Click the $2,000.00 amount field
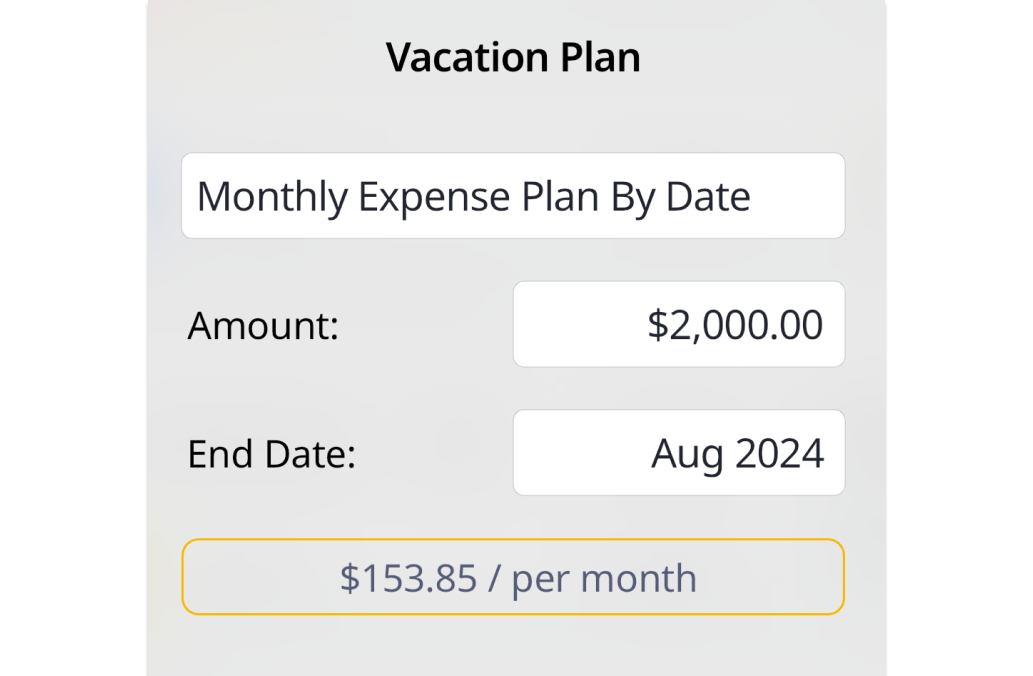 pyautogui.click(x=678, y=325)
